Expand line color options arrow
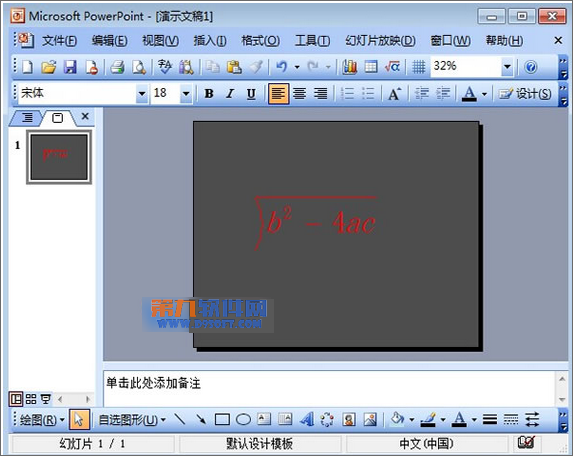The width and height of the screenshot is (573, 456). click(443, 419)
